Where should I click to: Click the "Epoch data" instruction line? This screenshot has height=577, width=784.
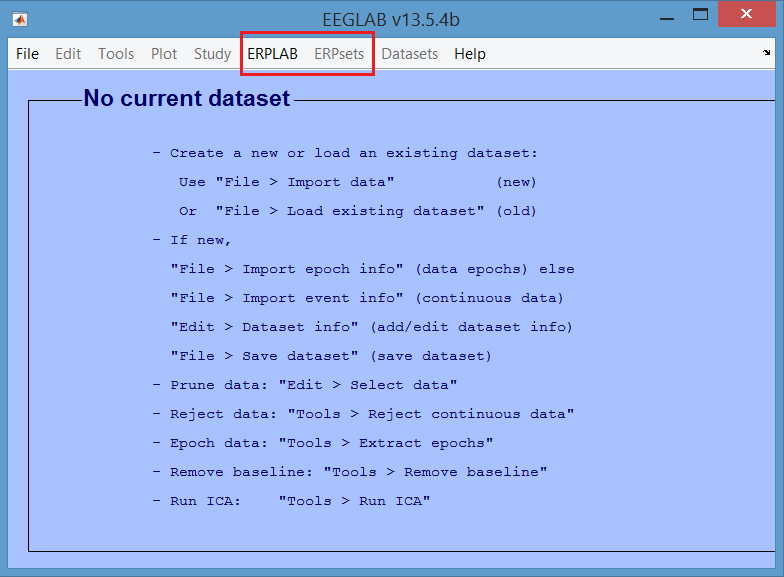(x=322, y=443)
